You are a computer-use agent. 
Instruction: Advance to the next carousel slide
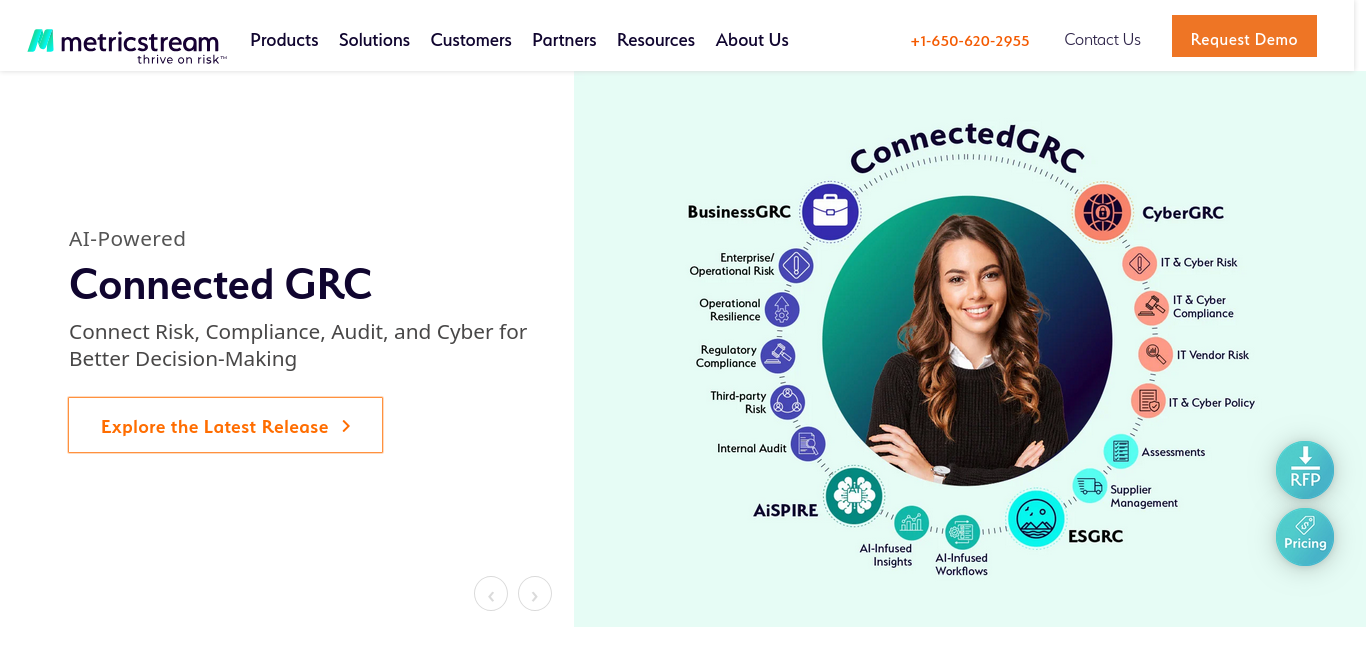[x=535, y=594]
